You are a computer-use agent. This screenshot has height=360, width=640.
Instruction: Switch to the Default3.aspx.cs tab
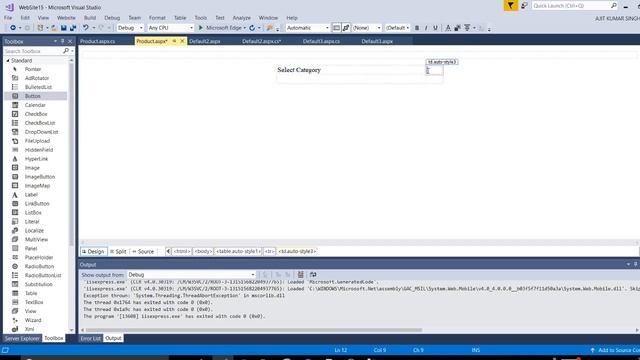321,41
